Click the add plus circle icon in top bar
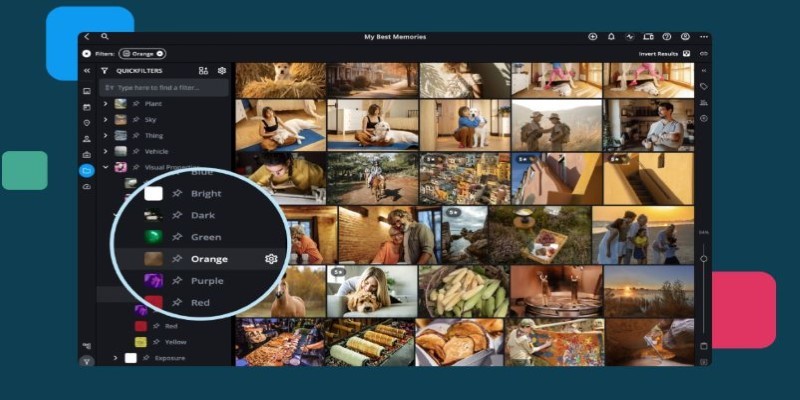 click(593, 37)
